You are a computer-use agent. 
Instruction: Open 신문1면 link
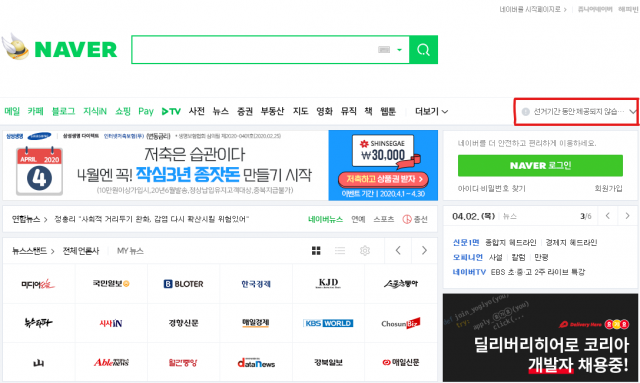(466, 243)
